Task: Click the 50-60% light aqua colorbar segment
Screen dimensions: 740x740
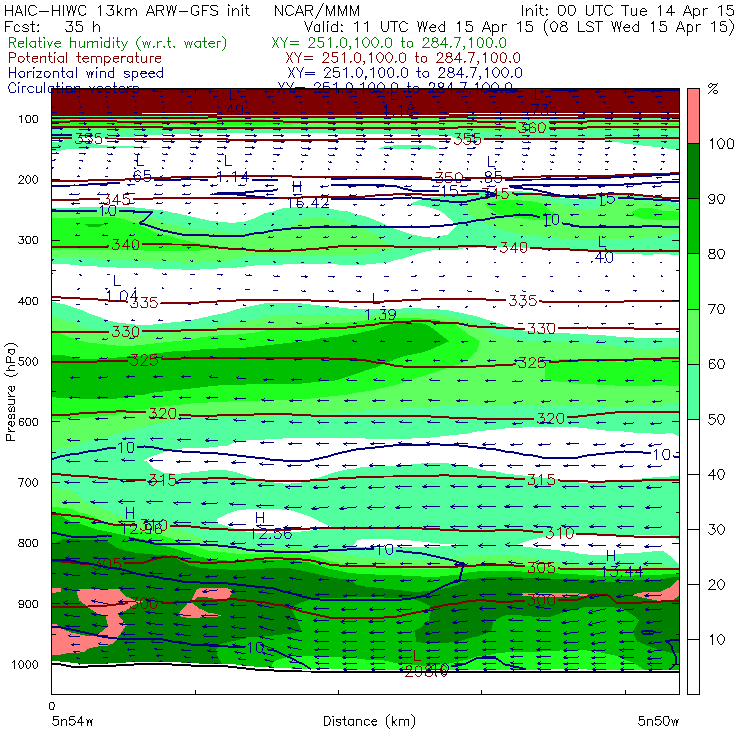Action: click(693, 391)
